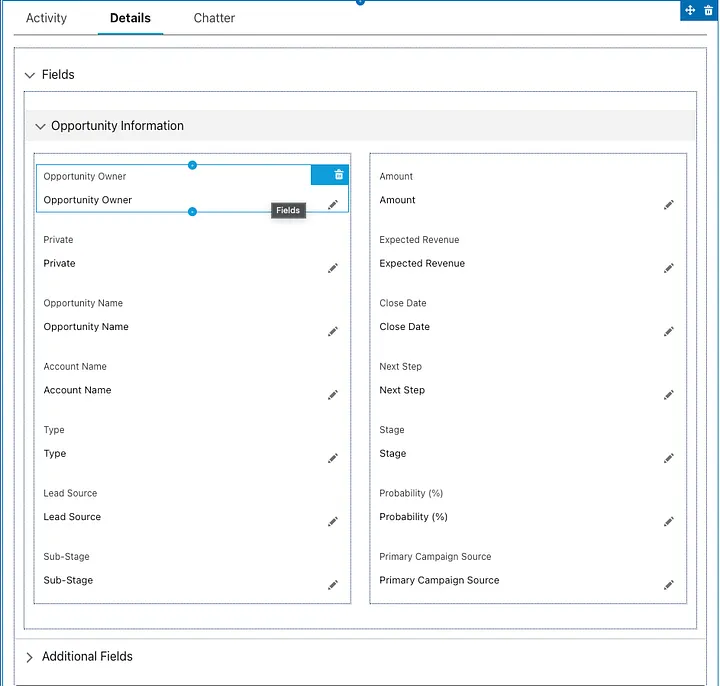720x686 pixels.
Task: Select the Stage field
Action: tap(528, 442)
